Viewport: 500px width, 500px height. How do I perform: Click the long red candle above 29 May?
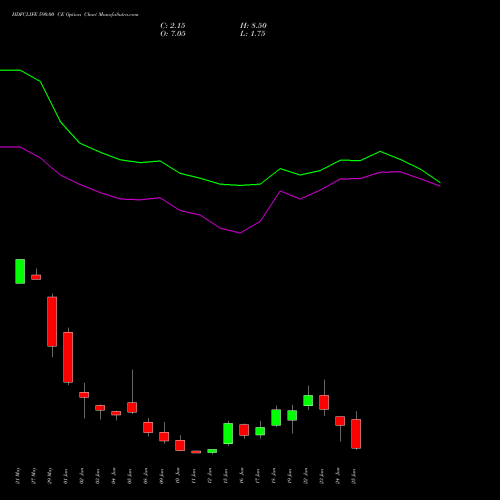pyautogui.click(x=52, y=322)
